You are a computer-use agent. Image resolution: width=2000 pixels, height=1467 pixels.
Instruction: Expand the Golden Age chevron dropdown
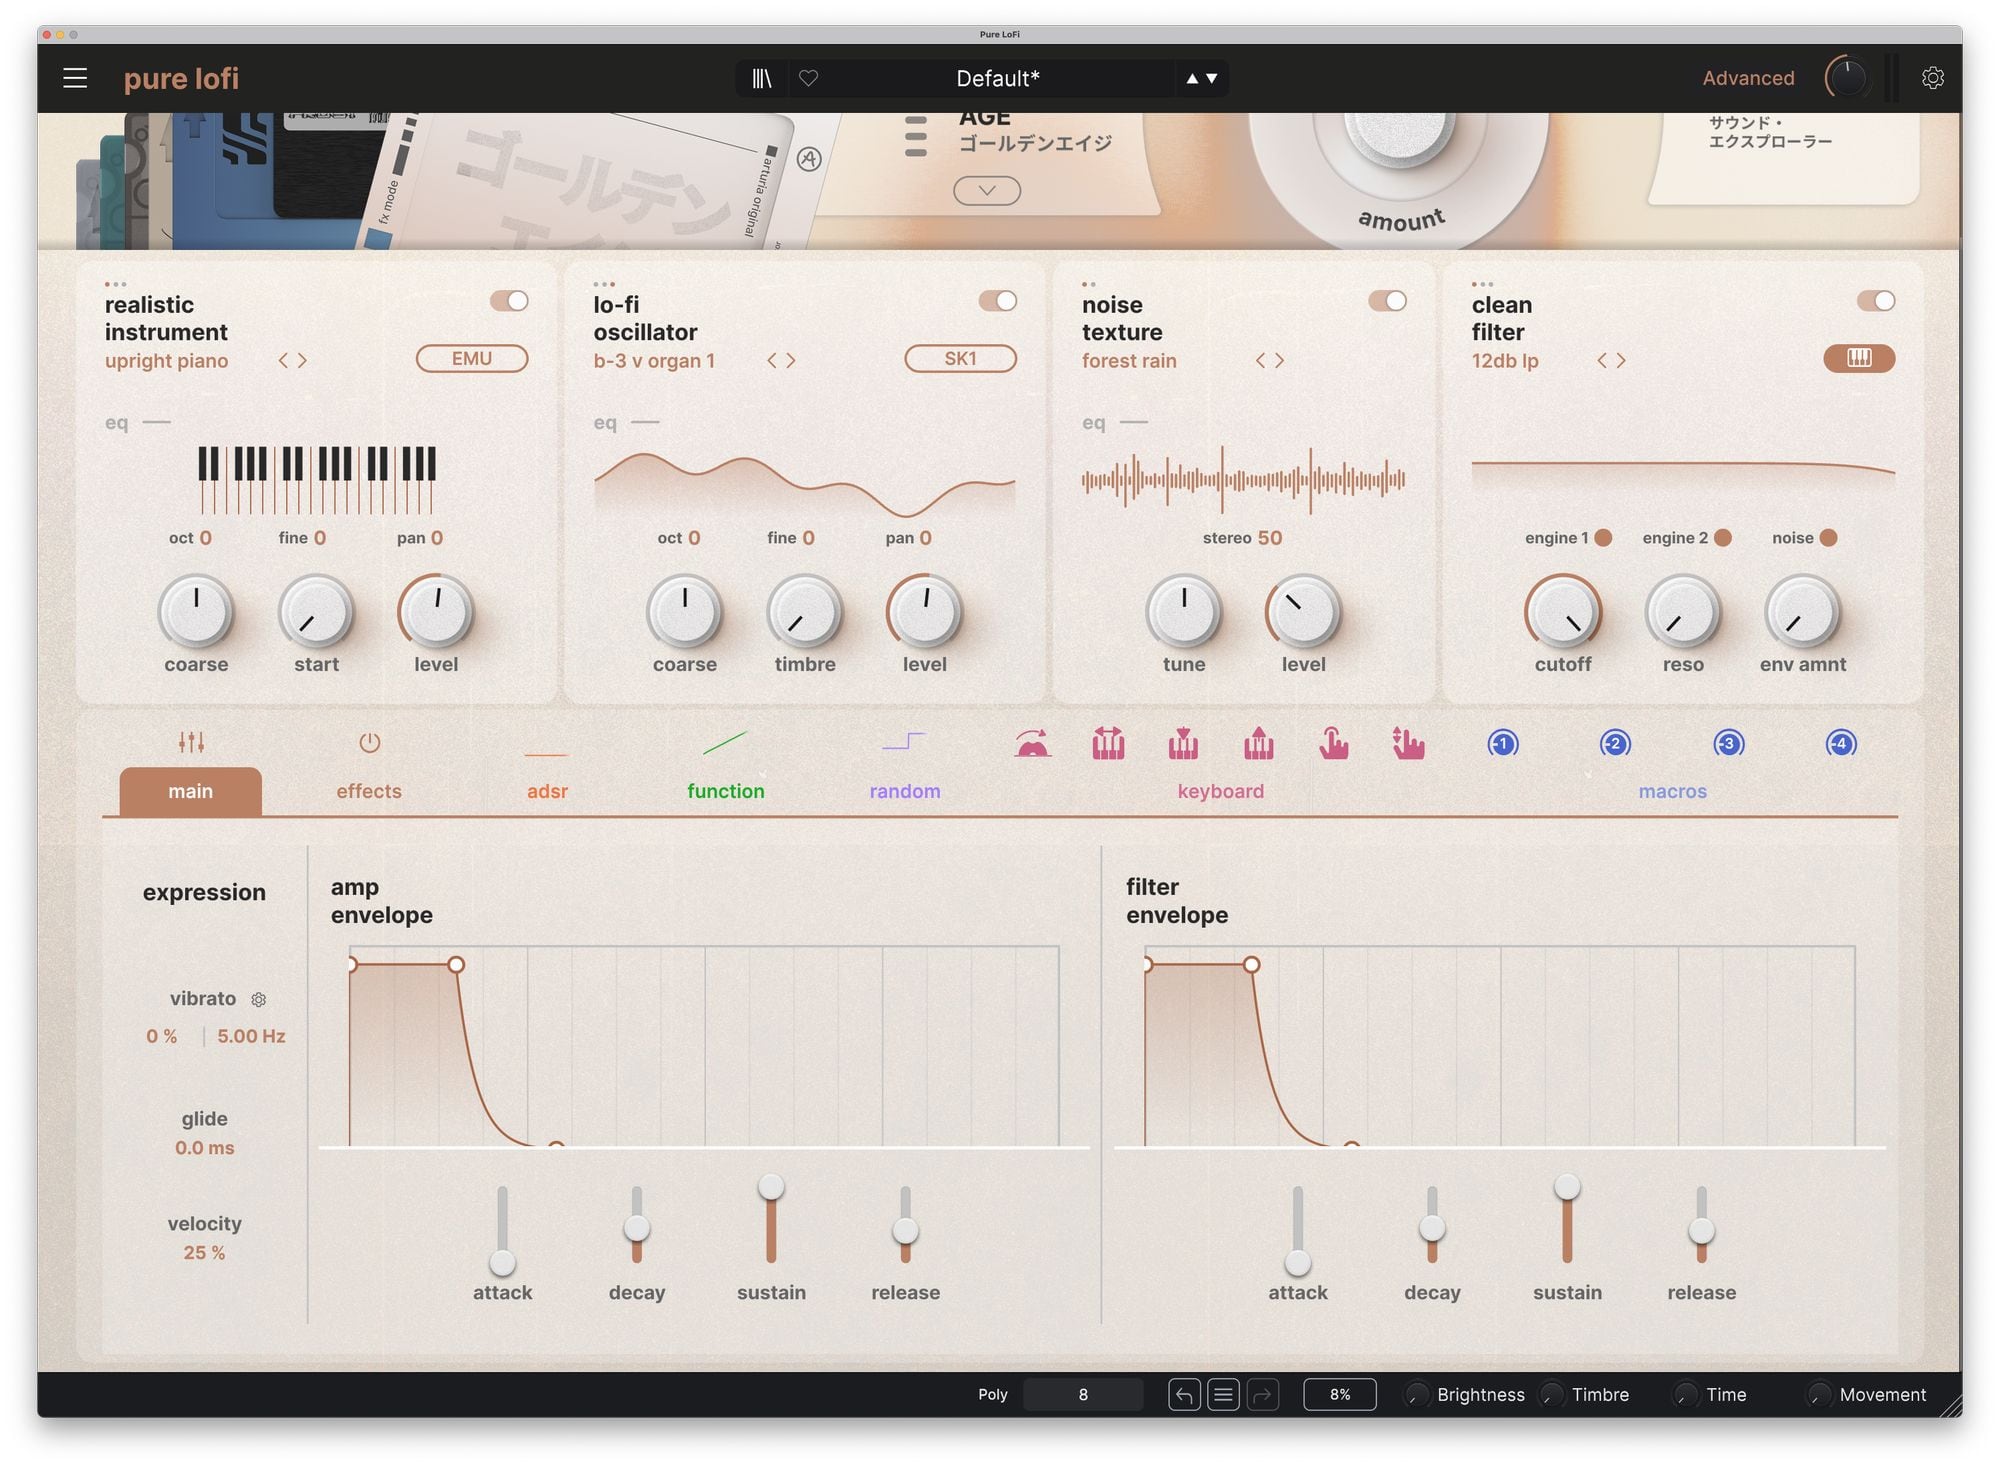(x=987, y=190)
